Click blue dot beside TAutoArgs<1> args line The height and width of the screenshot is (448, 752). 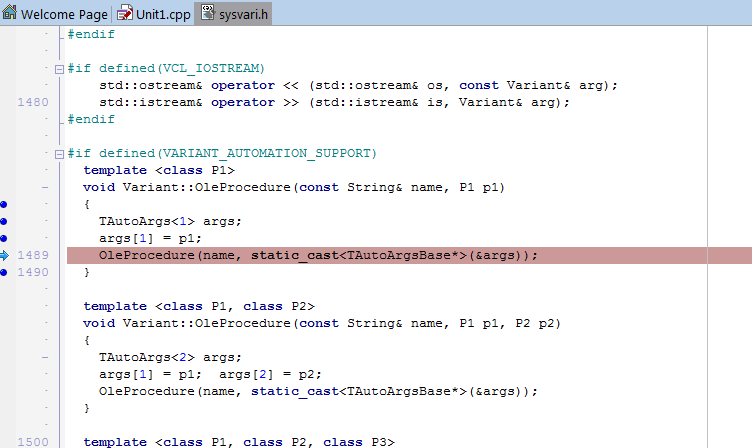point(5,221)
